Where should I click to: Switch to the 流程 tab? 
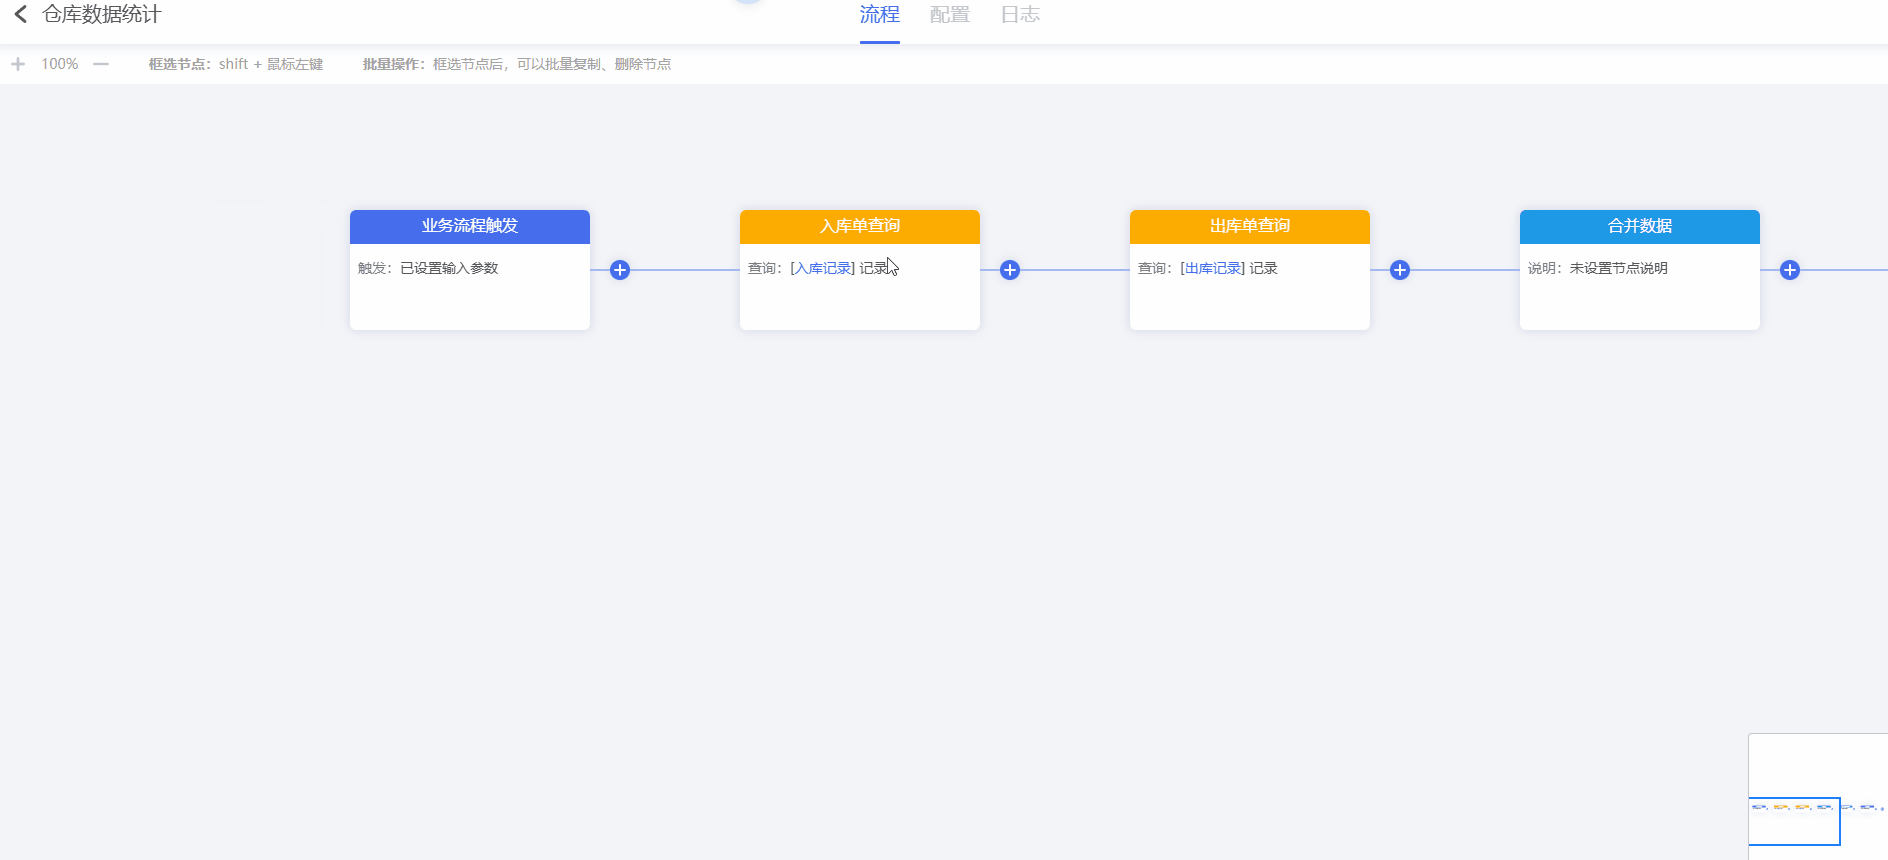pos(879,15)
